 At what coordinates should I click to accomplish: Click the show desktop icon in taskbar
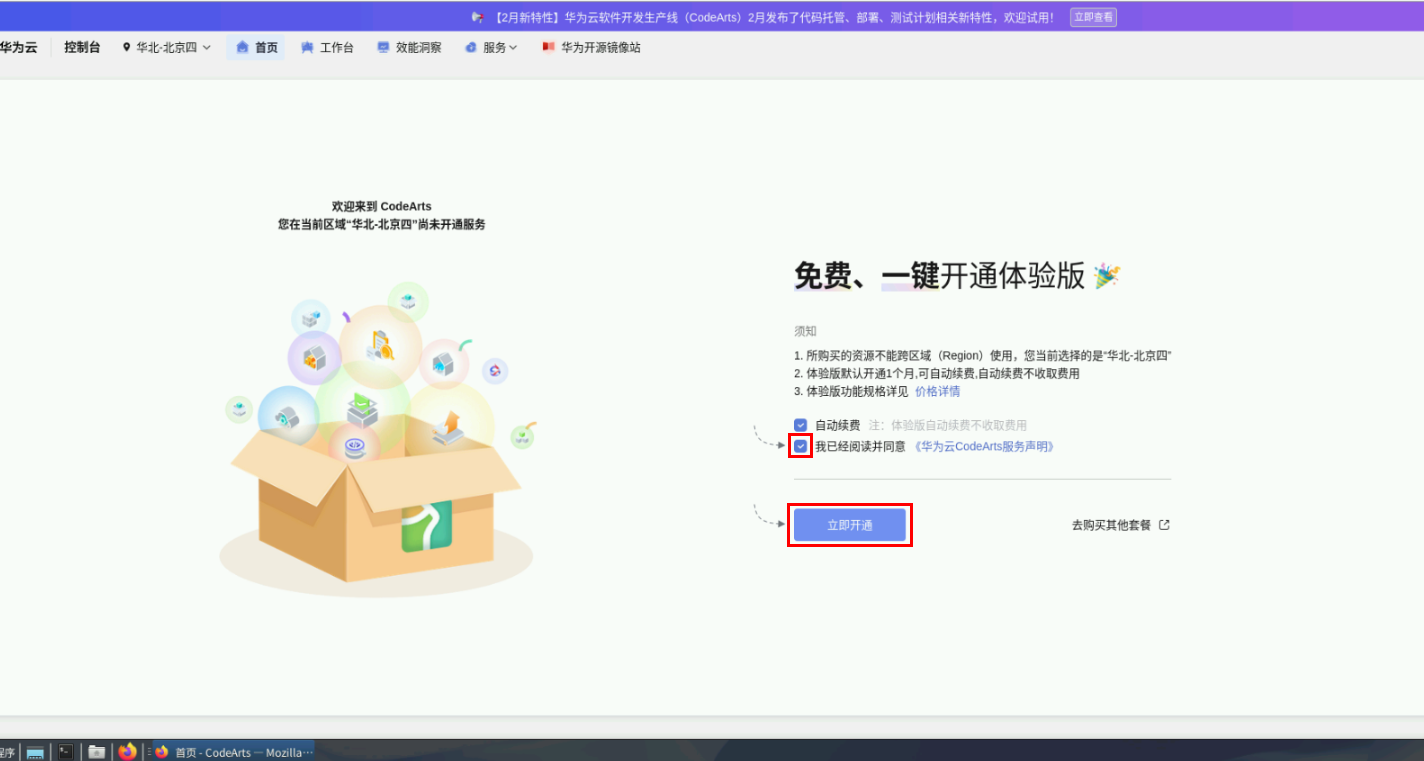click(35, 752)
